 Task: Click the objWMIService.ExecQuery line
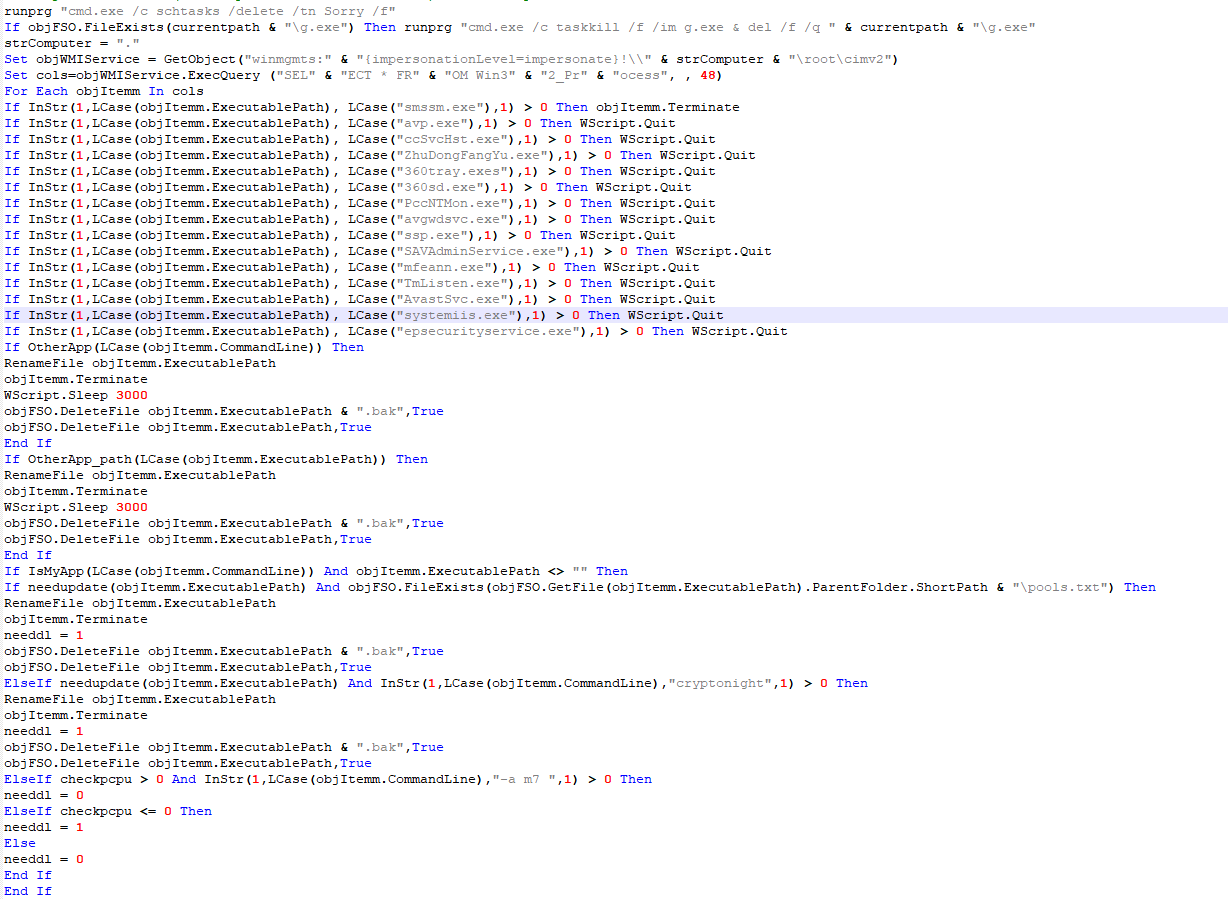point(364,75)
